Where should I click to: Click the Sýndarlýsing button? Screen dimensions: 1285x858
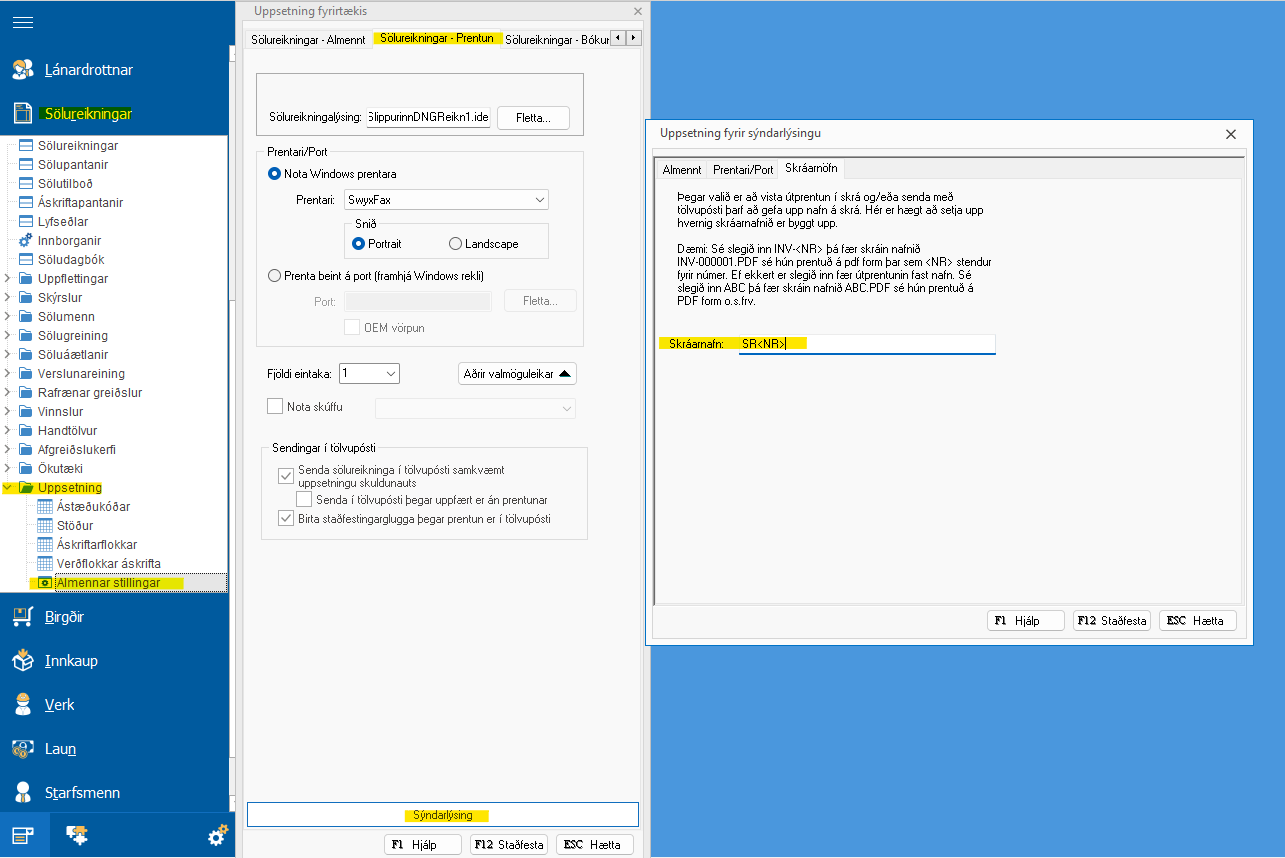(442, 815)
